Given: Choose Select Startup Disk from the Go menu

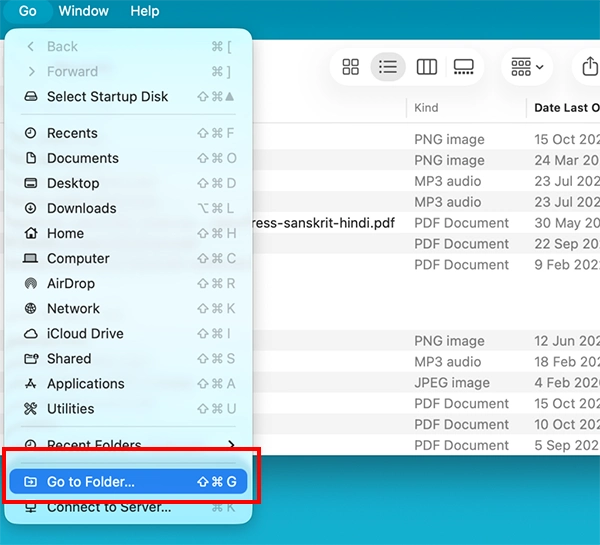Looking at the screenshot, I should [x=128, y=96].
